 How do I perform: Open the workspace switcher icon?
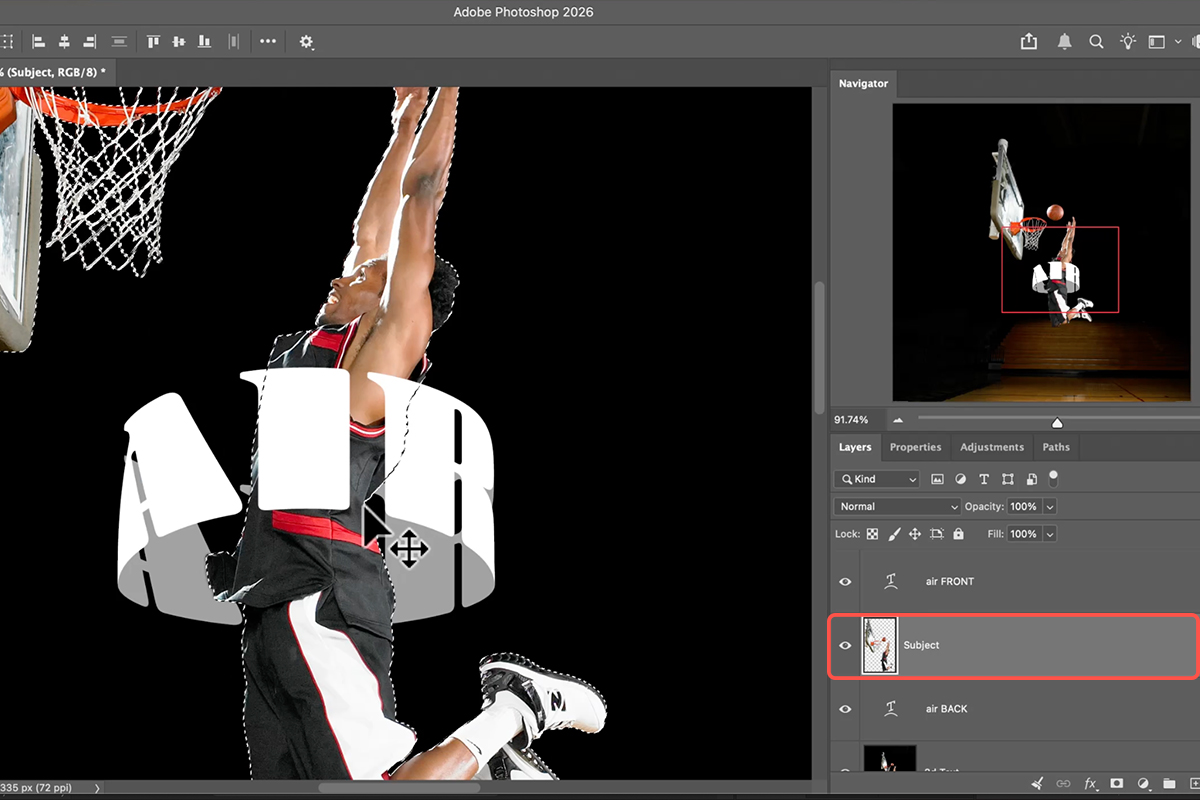[1157, 42]
